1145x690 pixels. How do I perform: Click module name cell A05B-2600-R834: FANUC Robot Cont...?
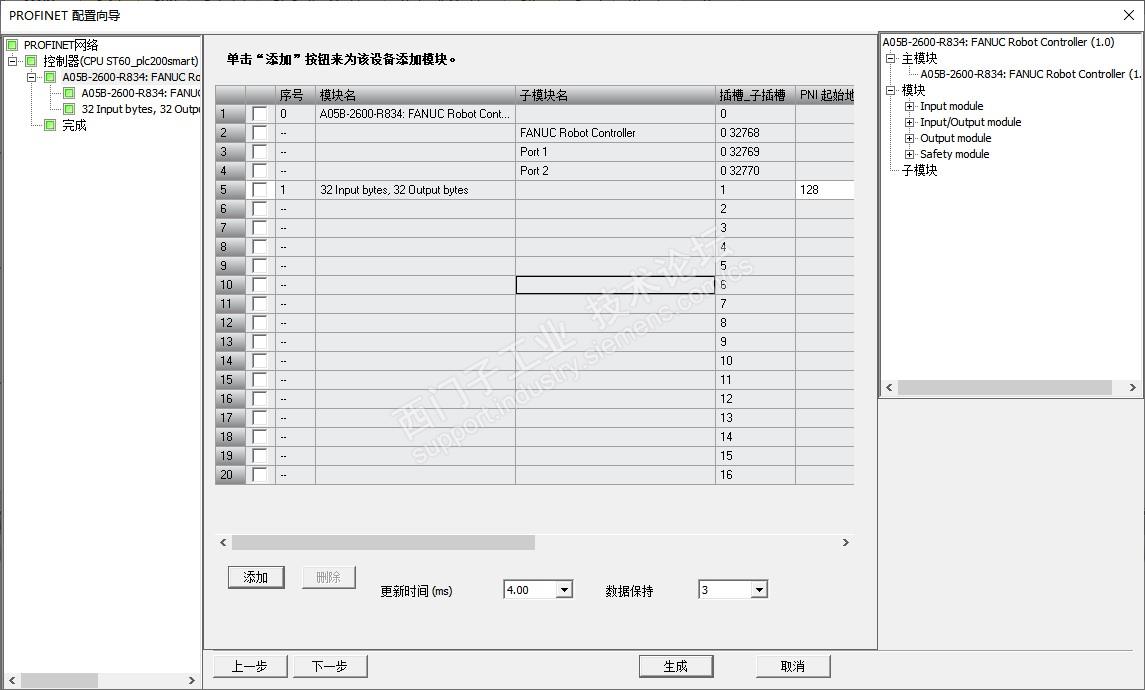[x=415, y=114]
